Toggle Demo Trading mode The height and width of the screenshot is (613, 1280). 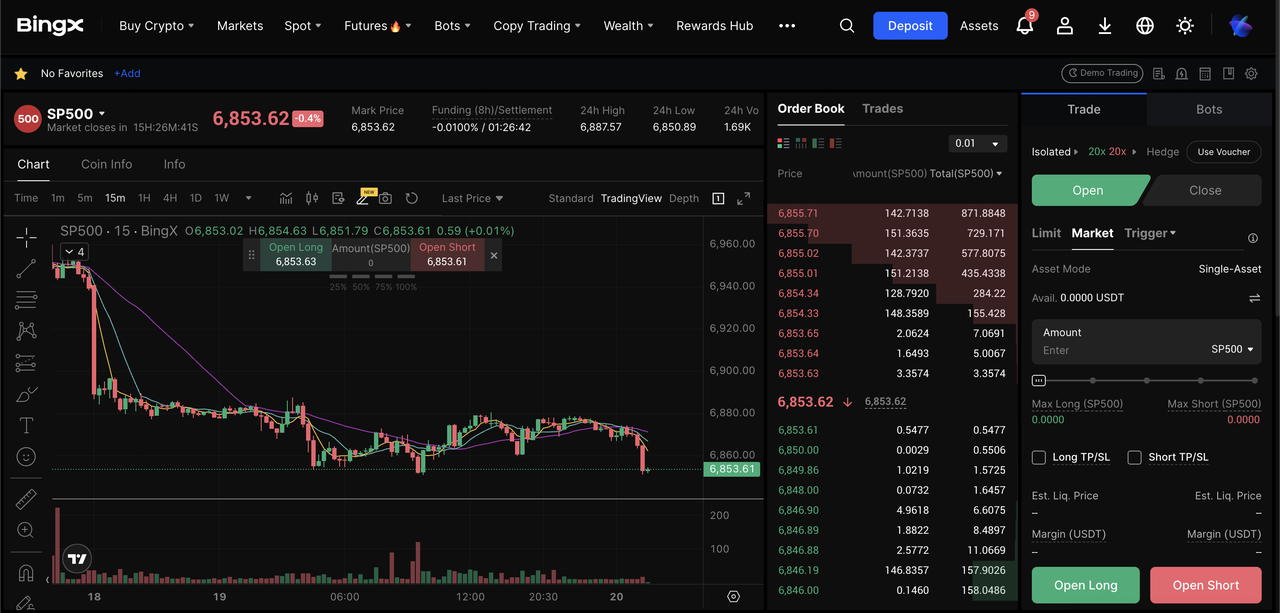1101,73
